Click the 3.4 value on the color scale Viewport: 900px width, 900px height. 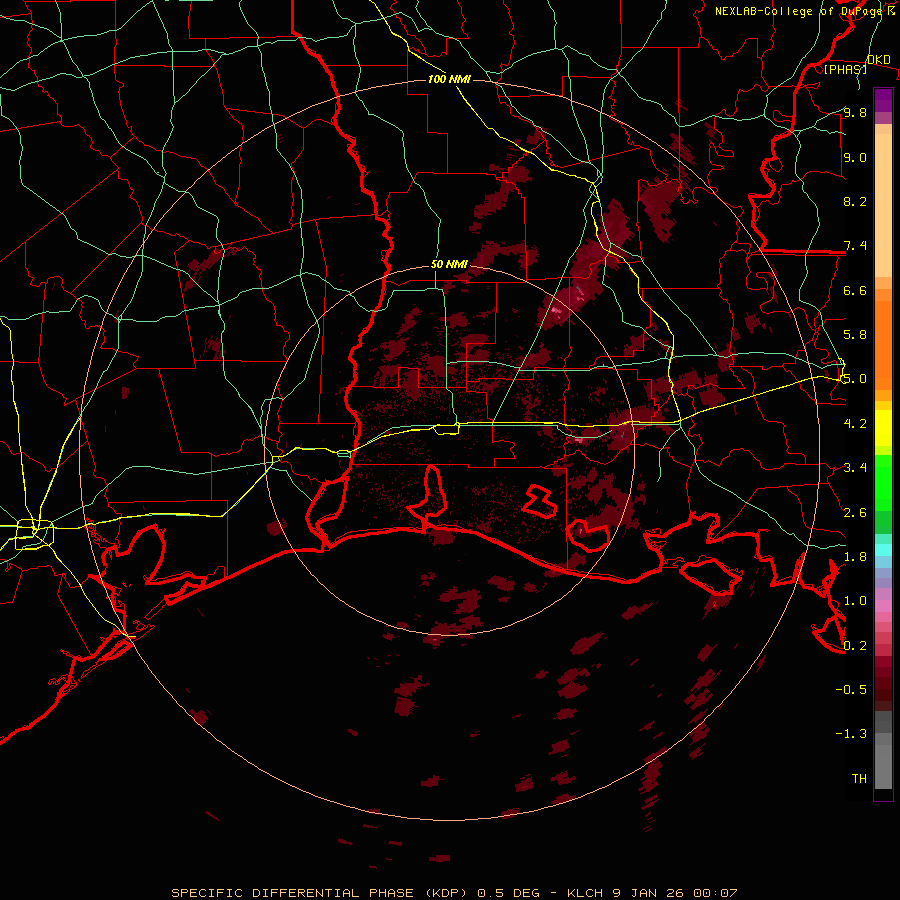855,467
